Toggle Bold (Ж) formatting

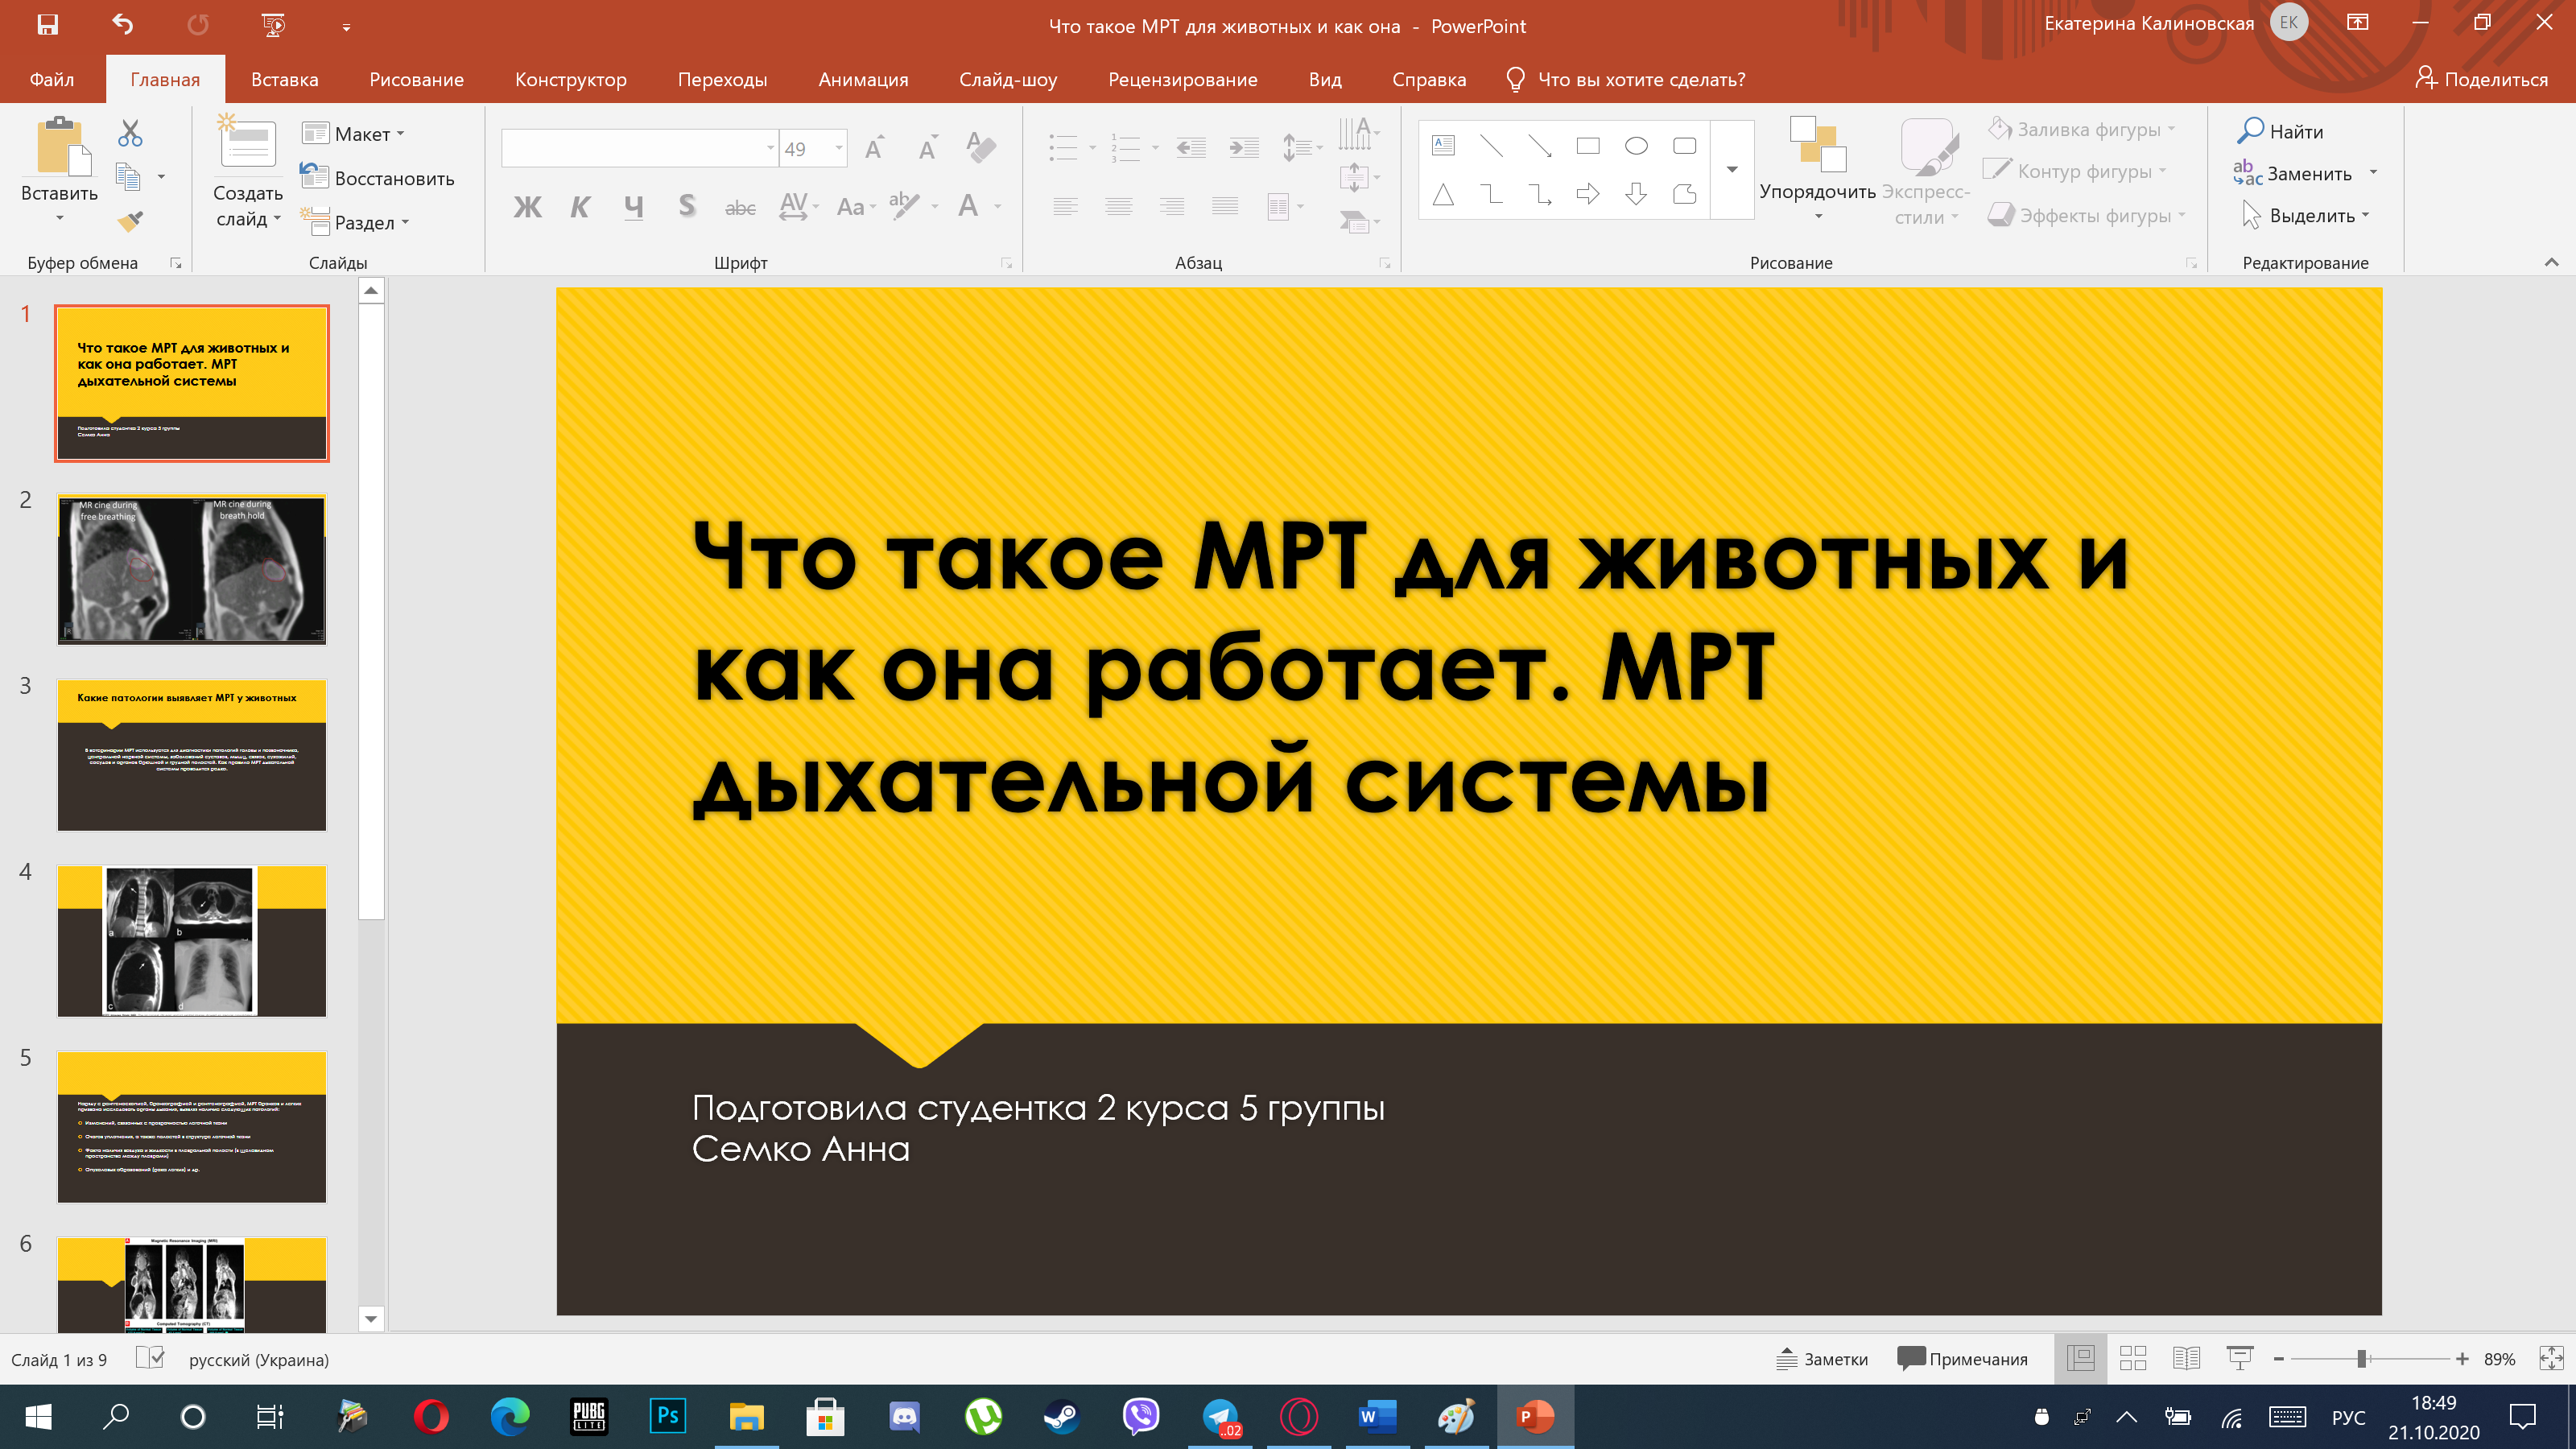point(527,207)
